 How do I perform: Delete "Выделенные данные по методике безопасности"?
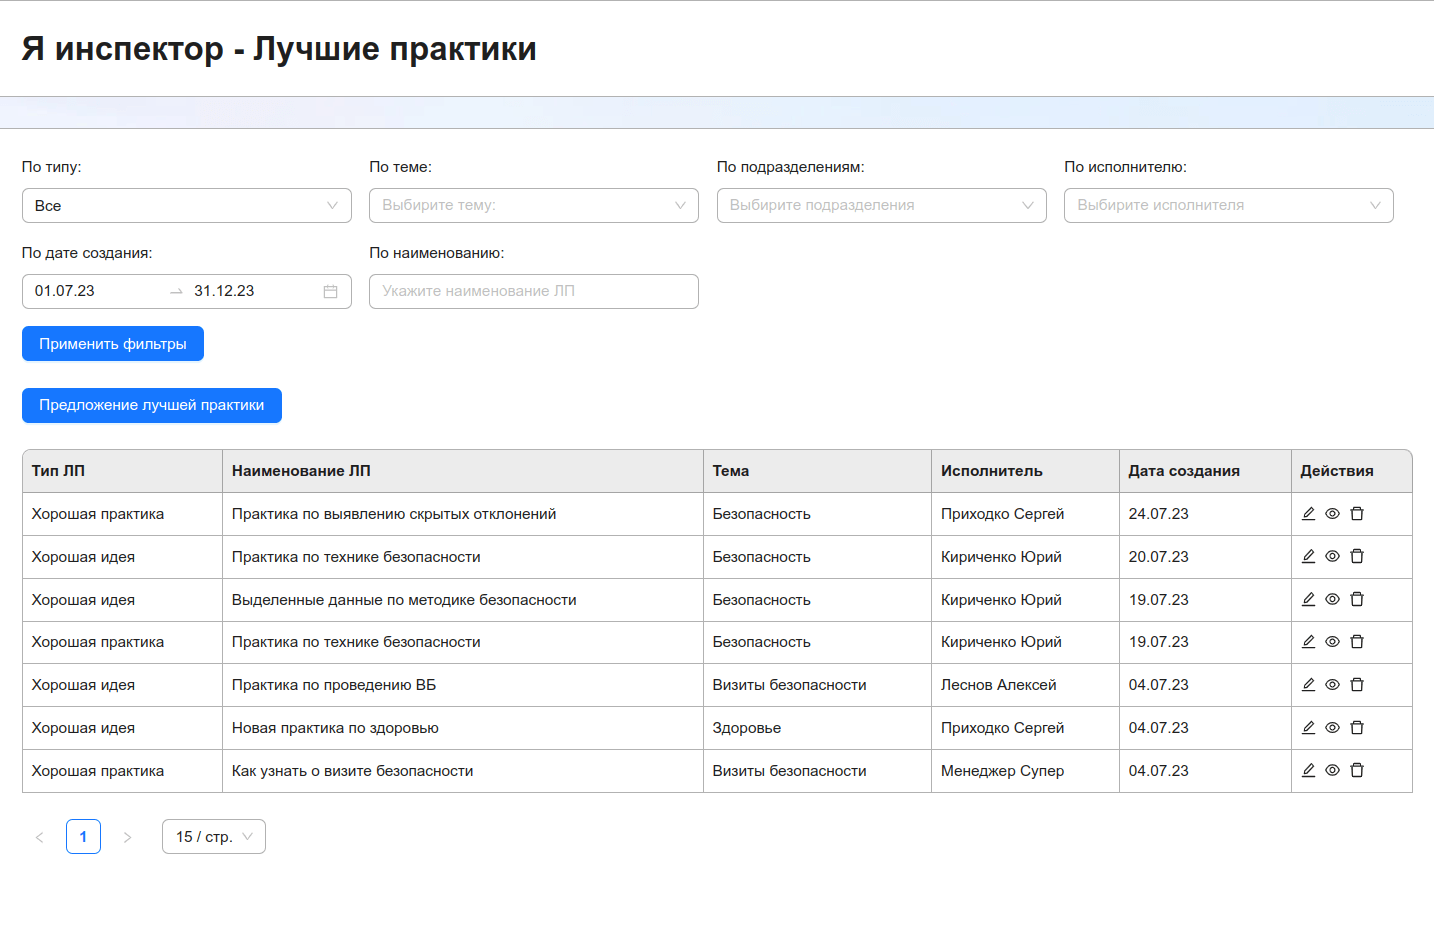coord(1357,600)
